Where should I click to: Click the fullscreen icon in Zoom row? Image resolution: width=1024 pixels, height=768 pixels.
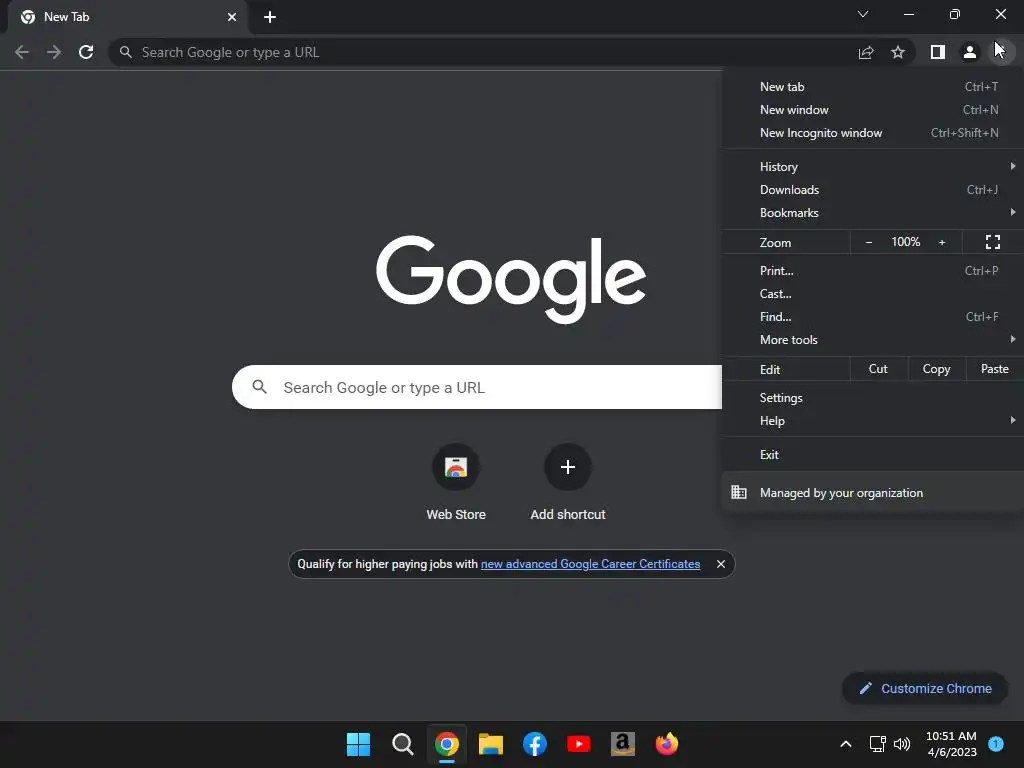tap(993, 242)
